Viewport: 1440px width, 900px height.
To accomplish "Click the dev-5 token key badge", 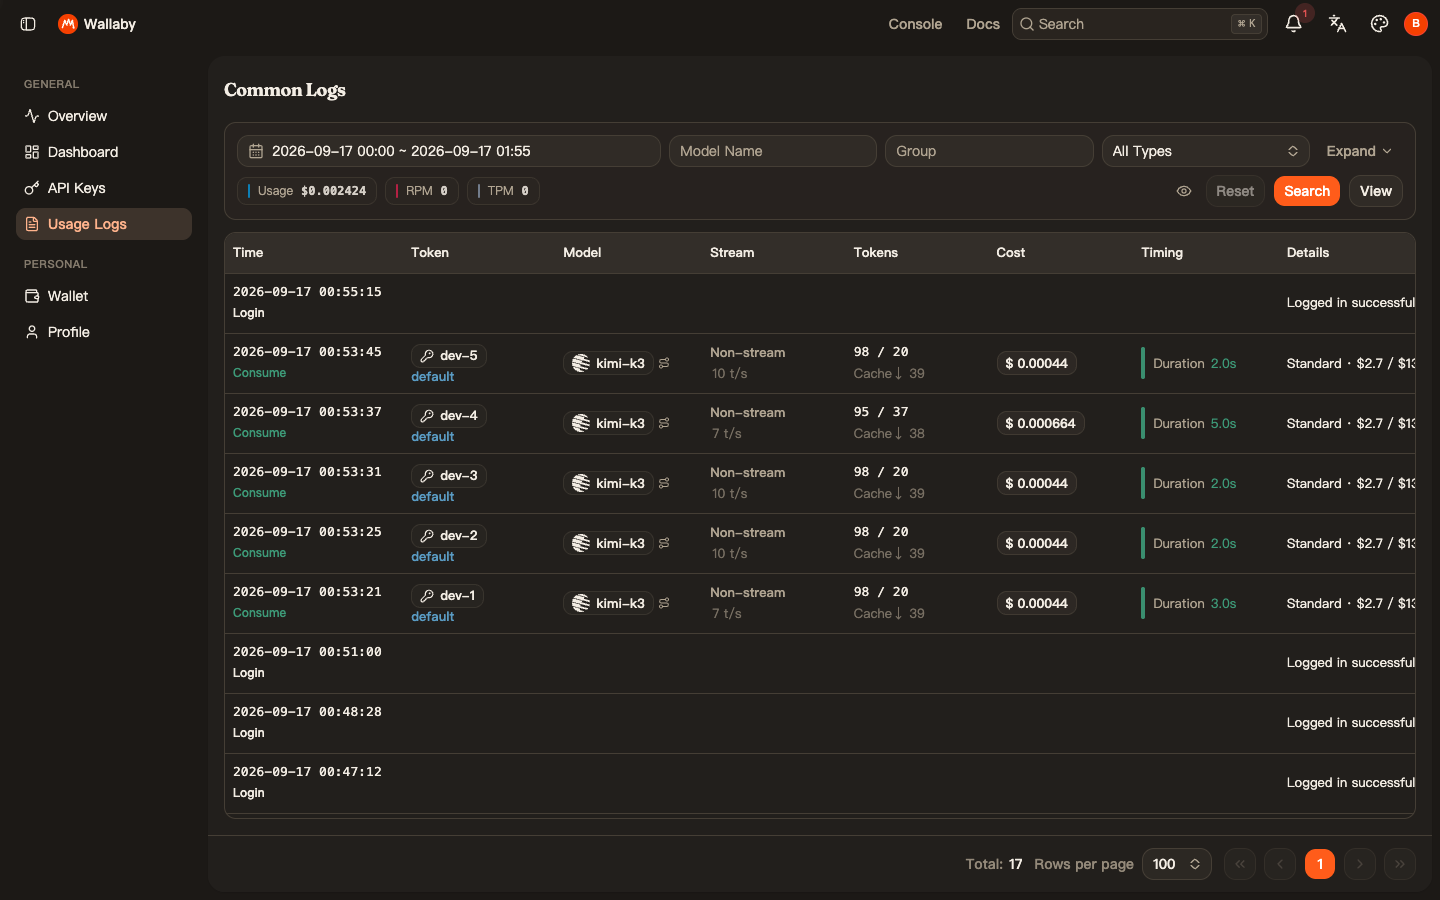I will 448,355.
